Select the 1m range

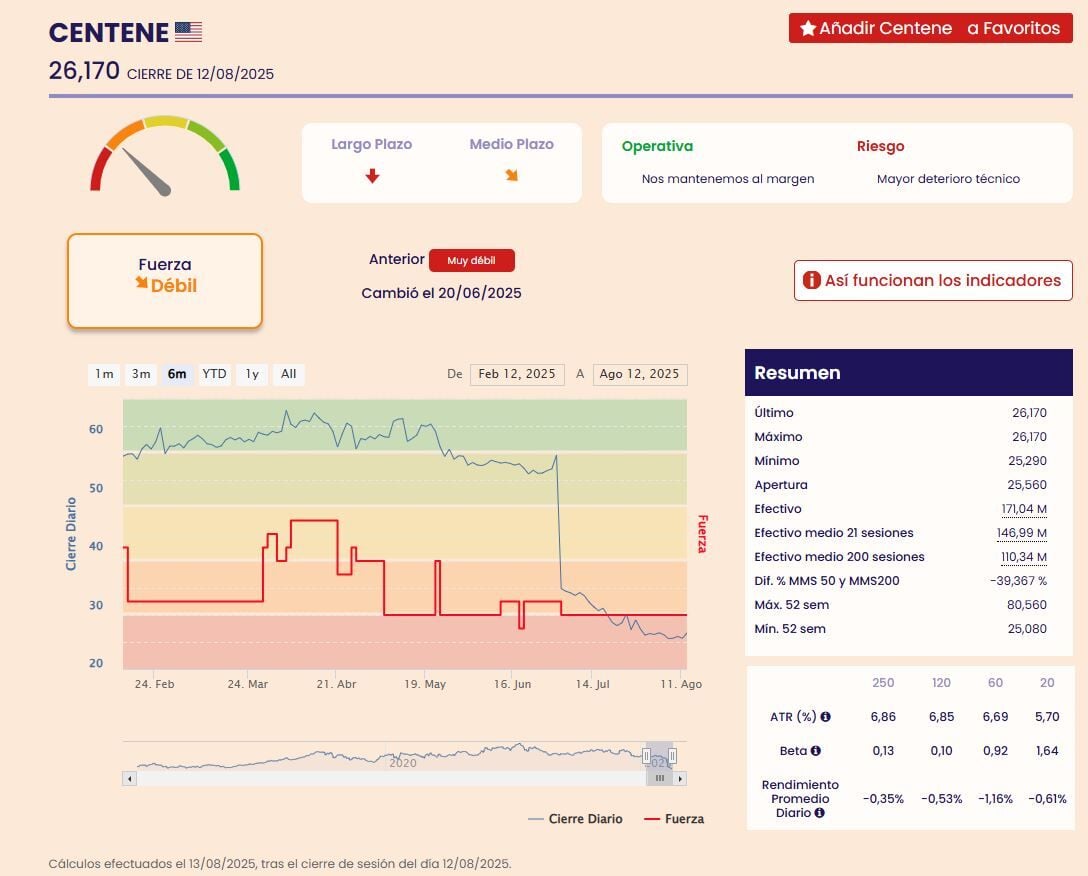click(104, 374)
